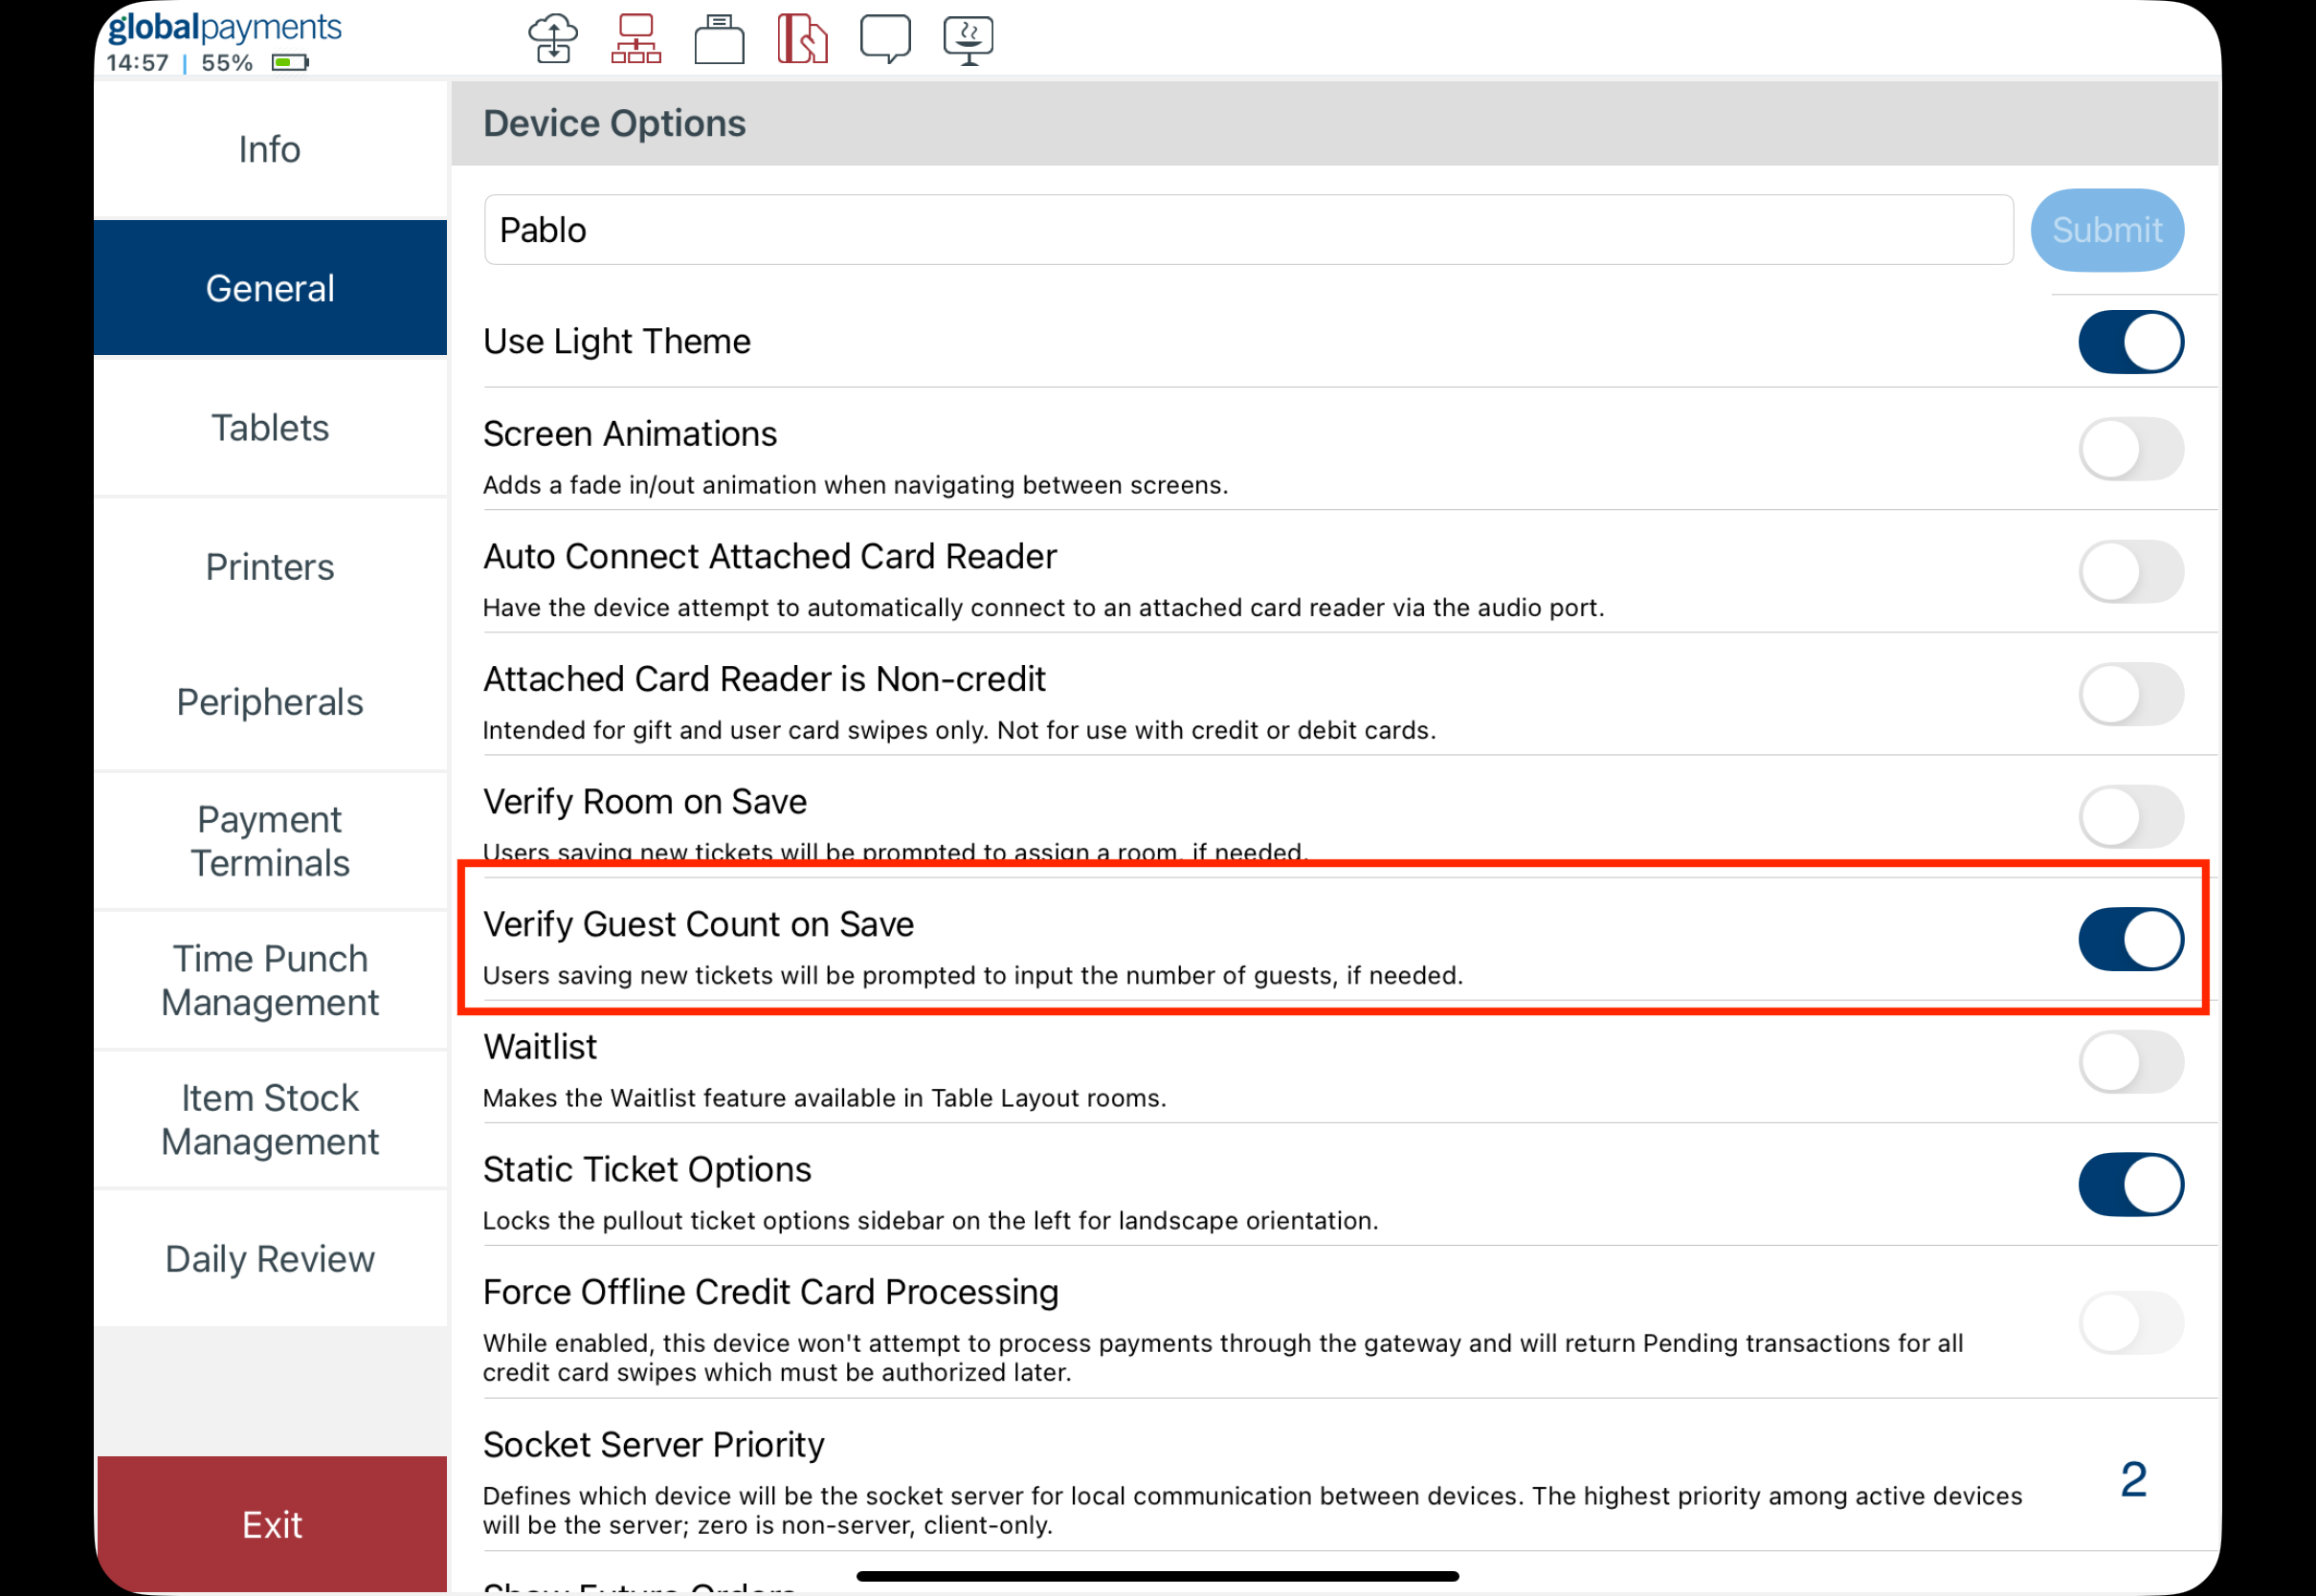Disable Static Ticket Options
The height and width of the screenshot is (1596, 2316).
pyautogui.click(x=2131, y=1184)
